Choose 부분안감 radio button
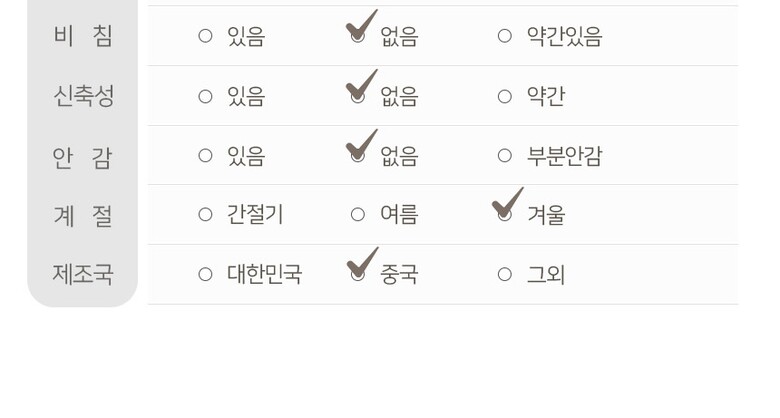 coord(505,156)
